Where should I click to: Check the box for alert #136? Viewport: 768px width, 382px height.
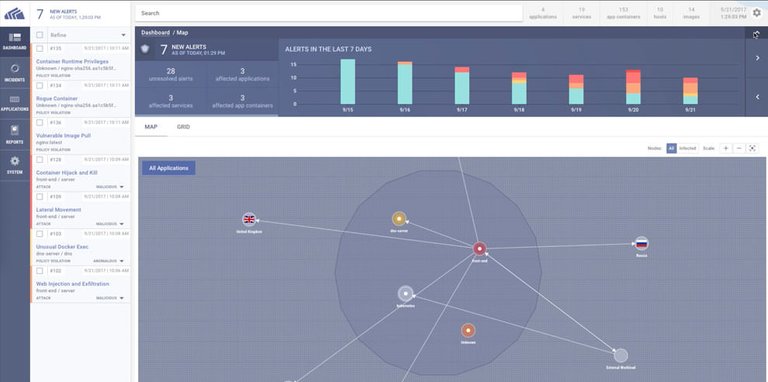point(40,122)
